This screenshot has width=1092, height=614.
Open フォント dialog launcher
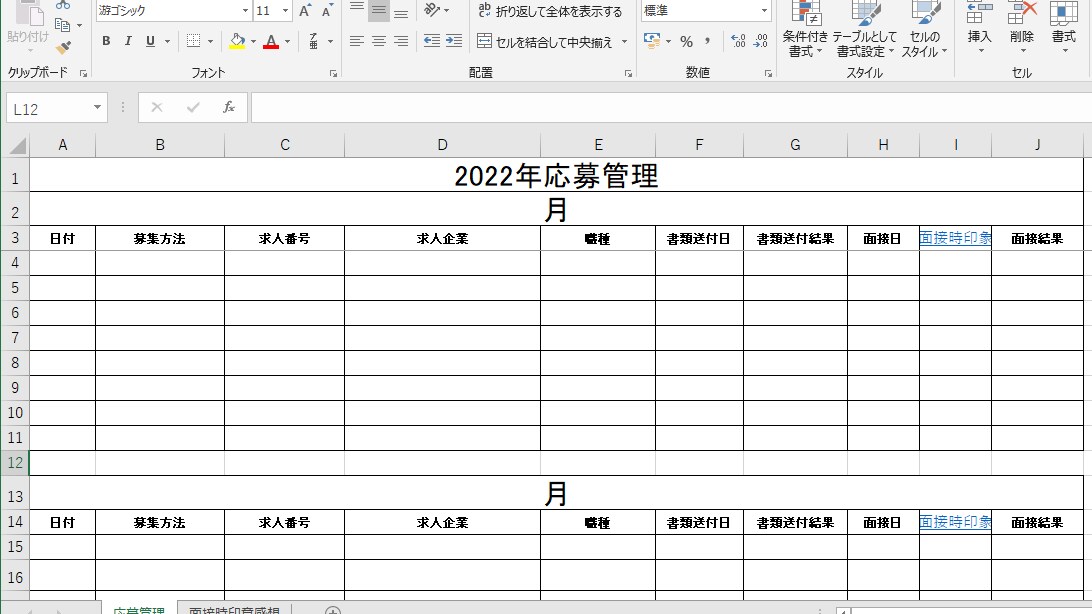334,73
